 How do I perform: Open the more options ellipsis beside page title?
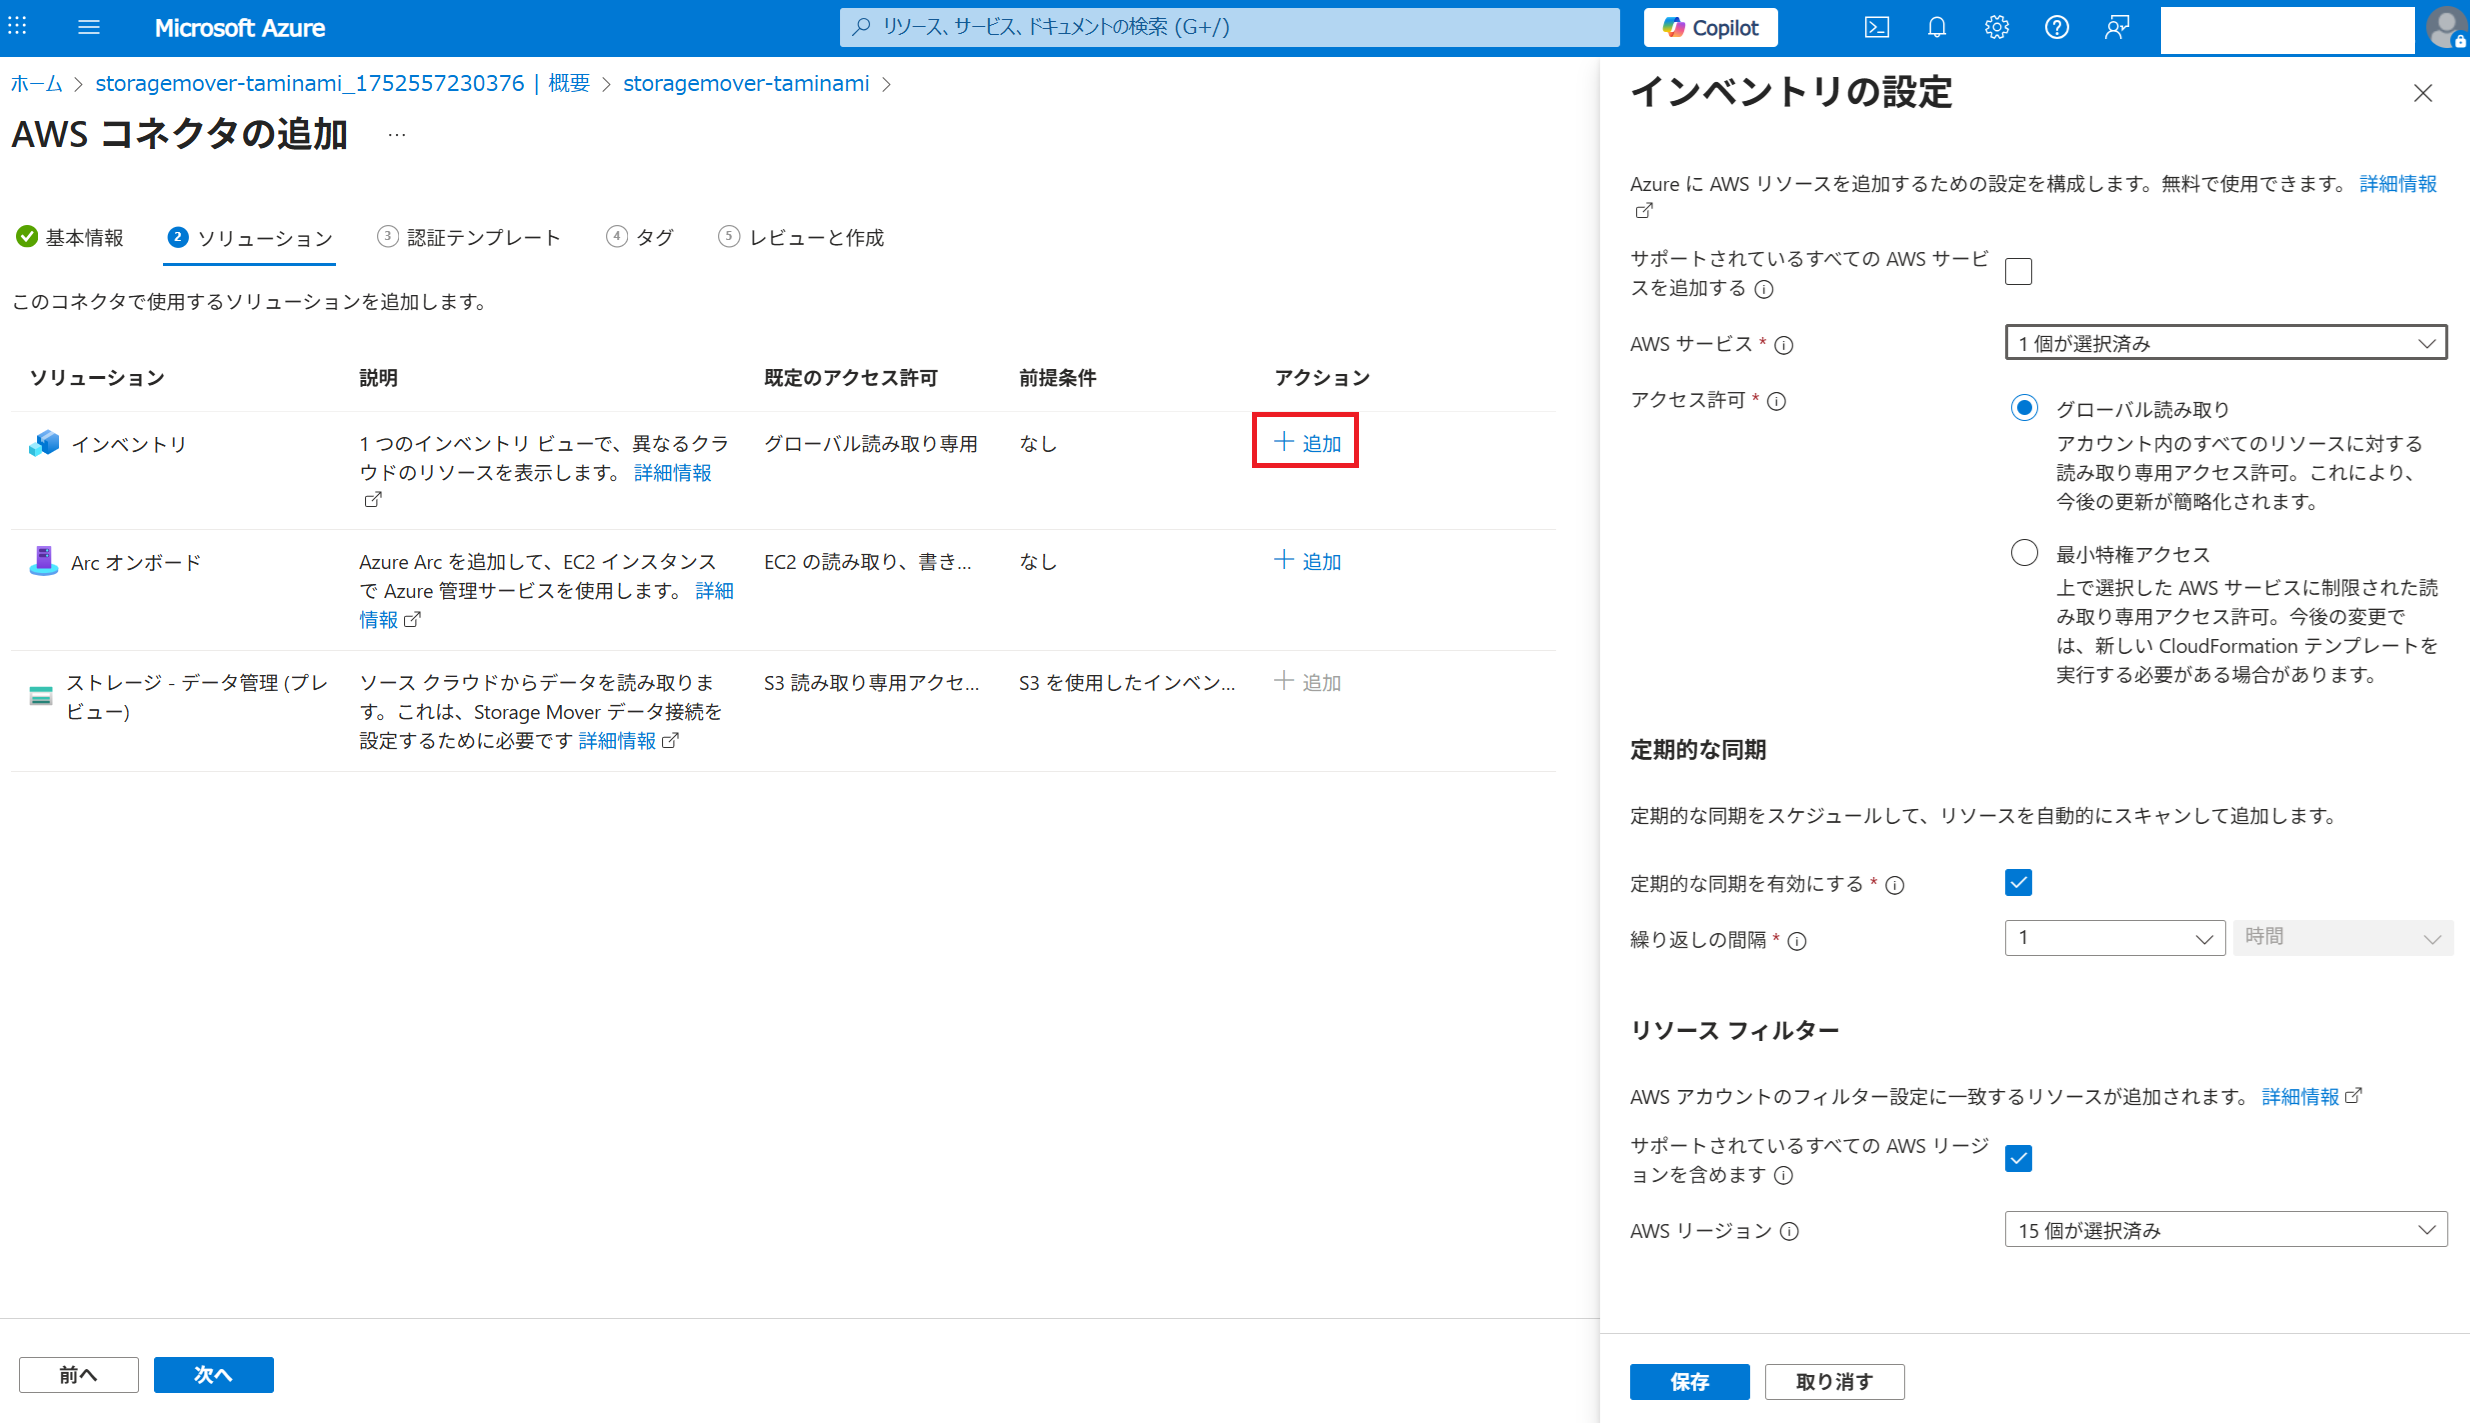tap(397, 135)
